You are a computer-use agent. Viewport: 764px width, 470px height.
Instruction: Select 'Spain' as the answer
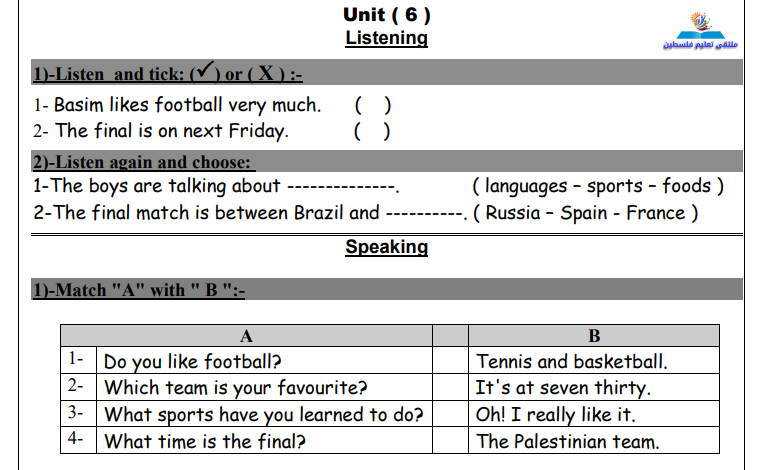583,213
